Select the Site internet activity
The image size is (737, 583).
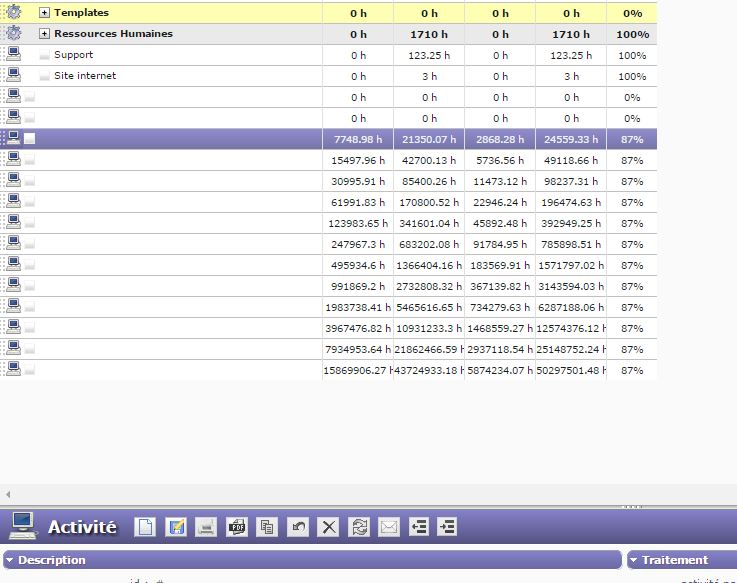pyautogui.click(x=85, y=76)
